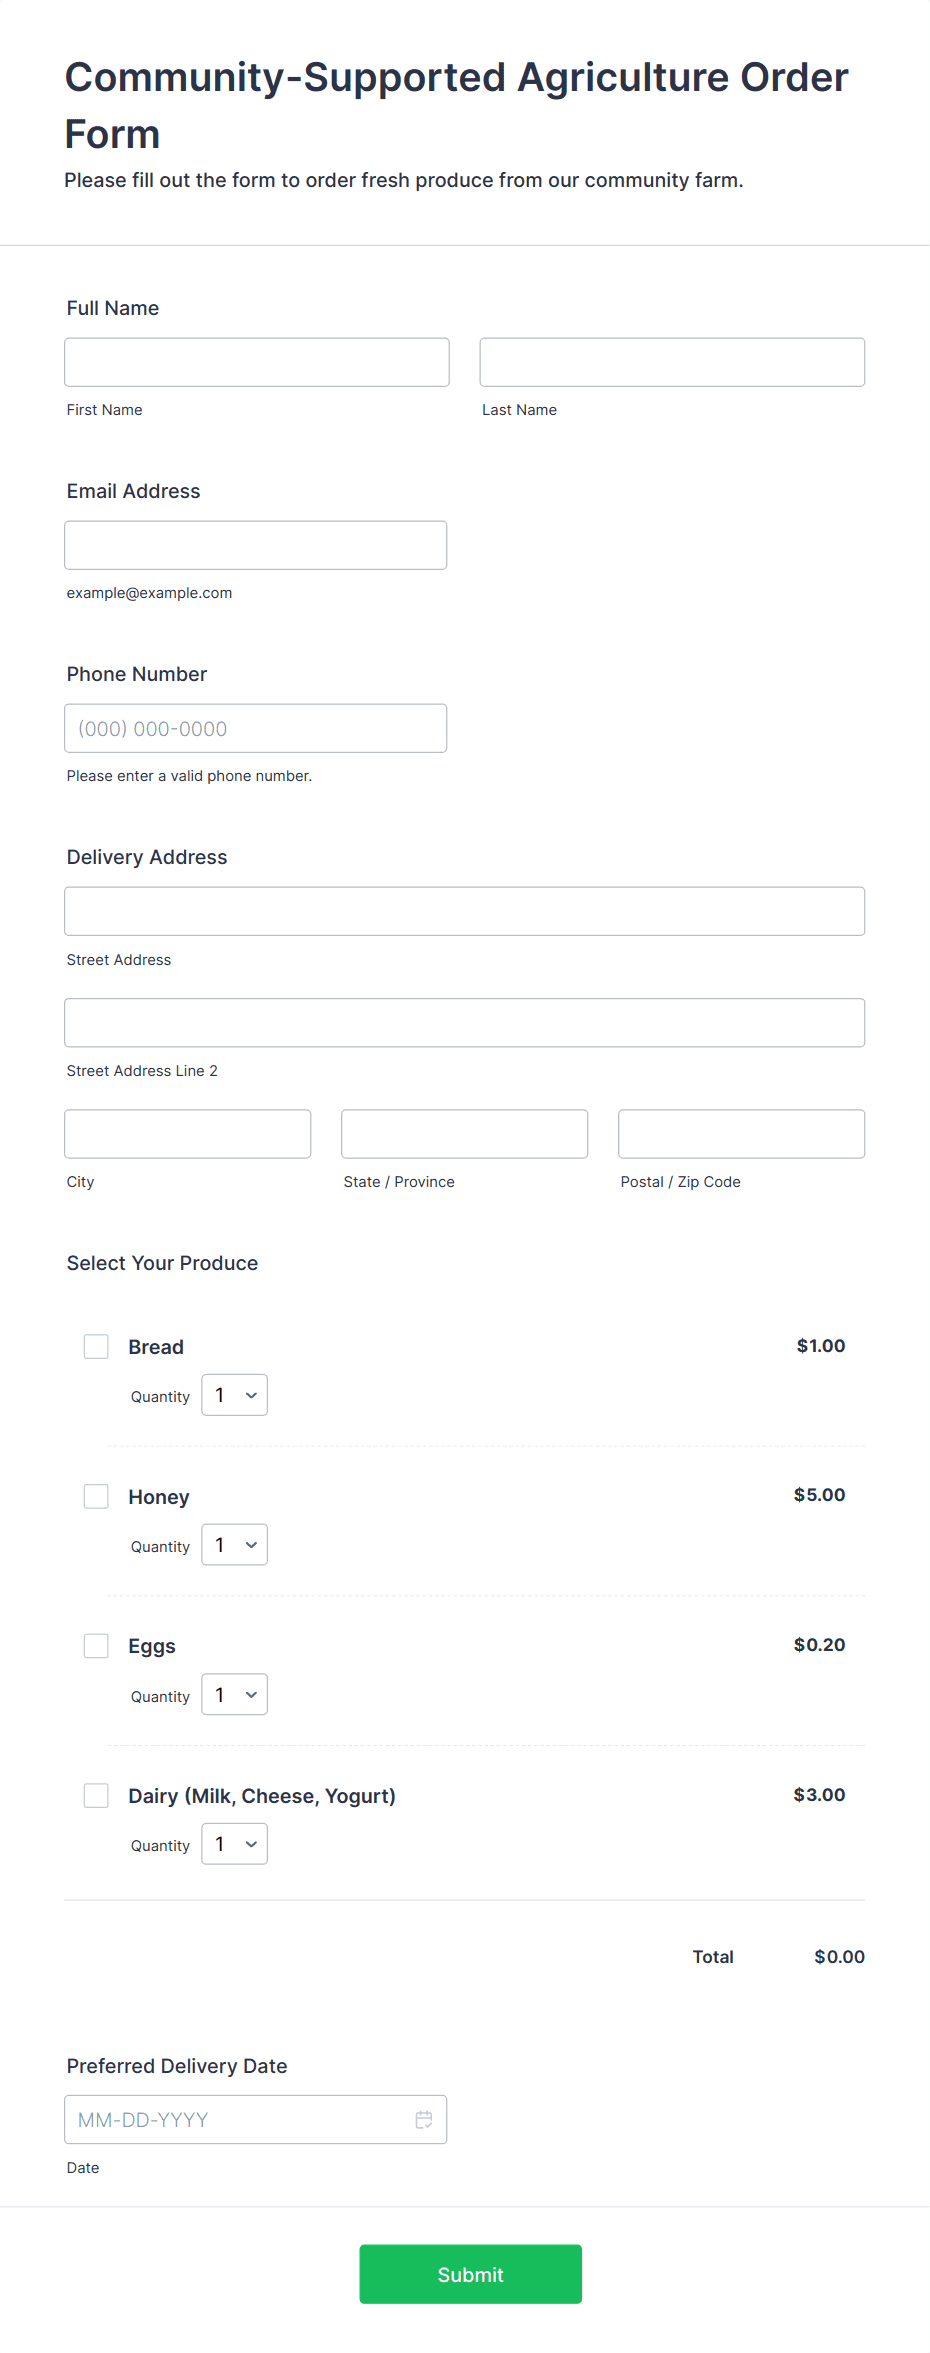Open the Bread quantity dropdown
This screenshot has width=930, height=2353.
click(235, 1395)
